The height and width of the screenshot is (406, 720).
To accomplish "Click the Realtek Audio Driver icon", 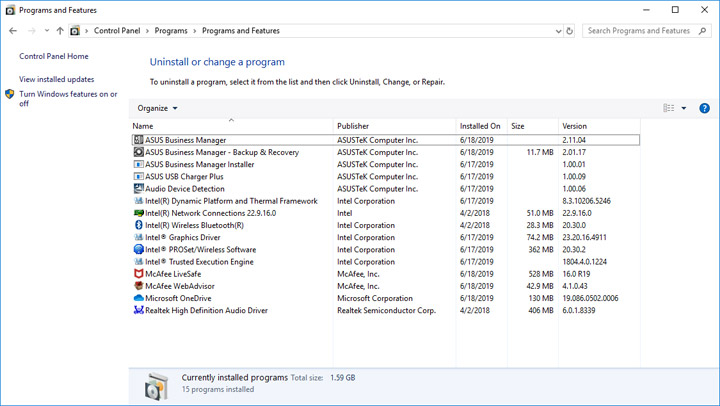I will tap(138, 310).
